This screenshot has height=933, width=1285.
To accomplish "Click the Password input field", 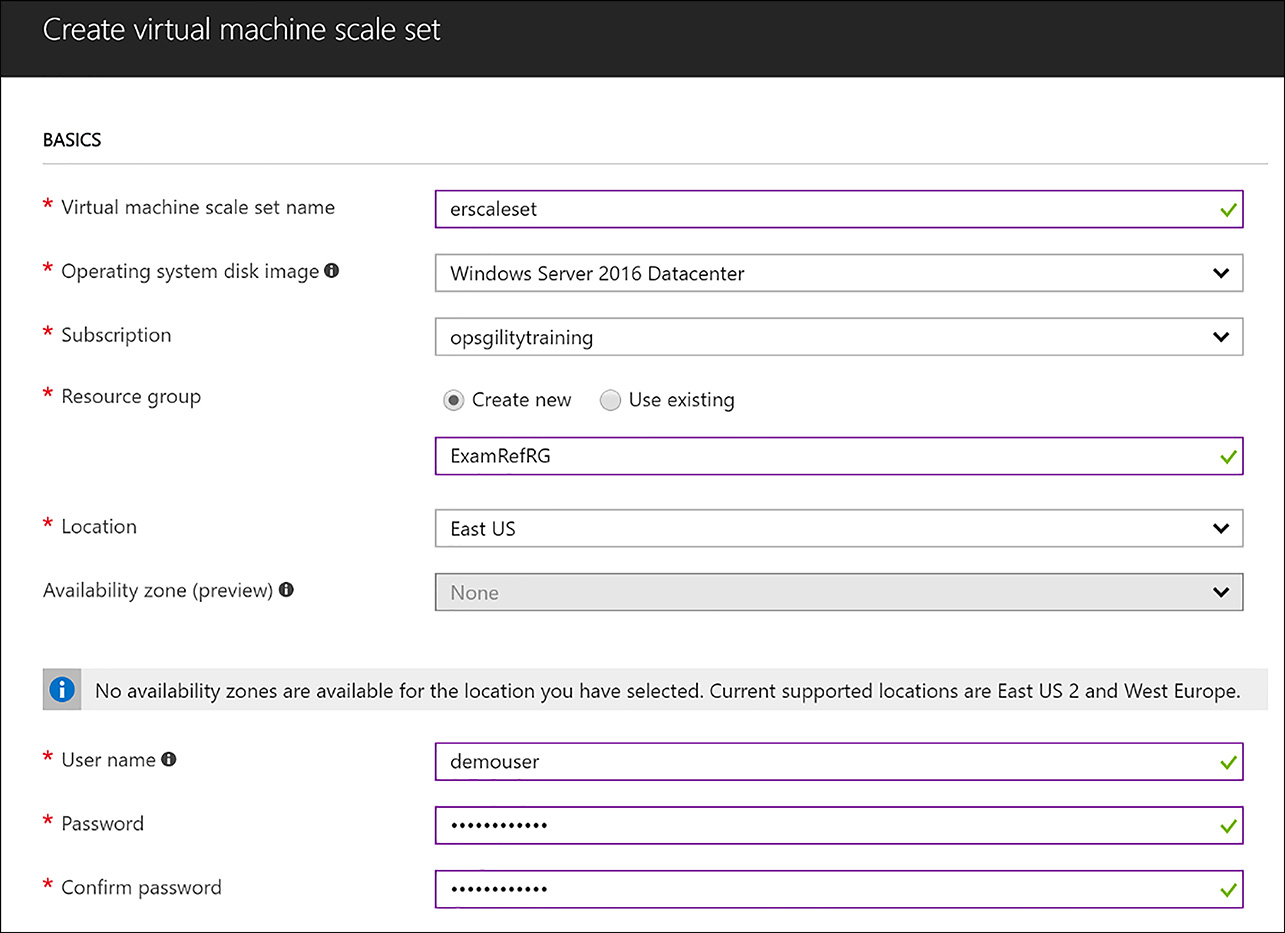I will click(x=839, y=826).
